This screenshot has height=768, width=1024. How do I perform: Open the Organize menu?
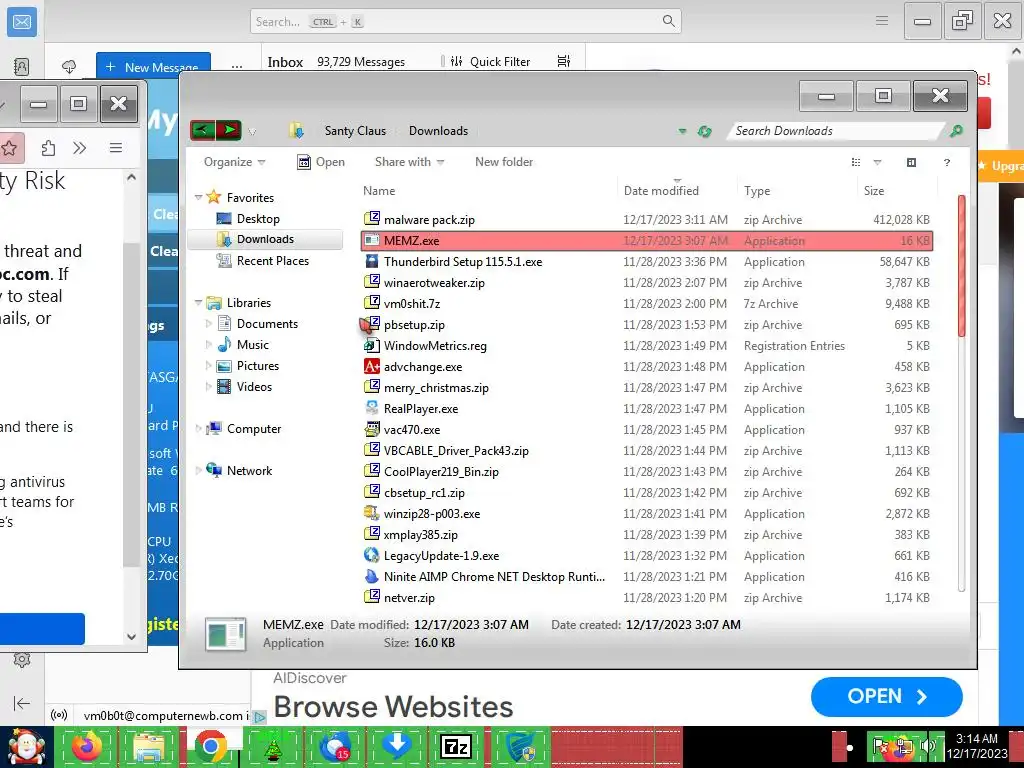coord(234,162)
